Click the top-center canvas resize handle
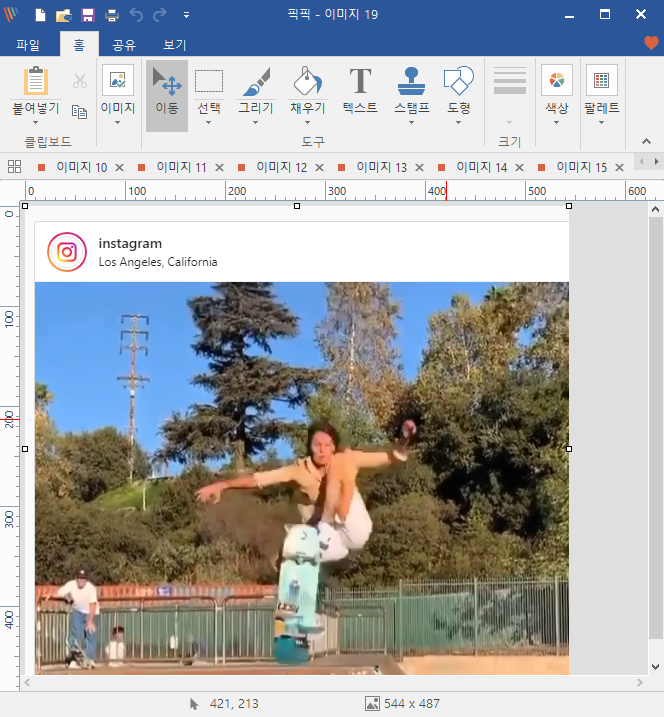The width and height of the screenshot is (664, 717). 297,206
